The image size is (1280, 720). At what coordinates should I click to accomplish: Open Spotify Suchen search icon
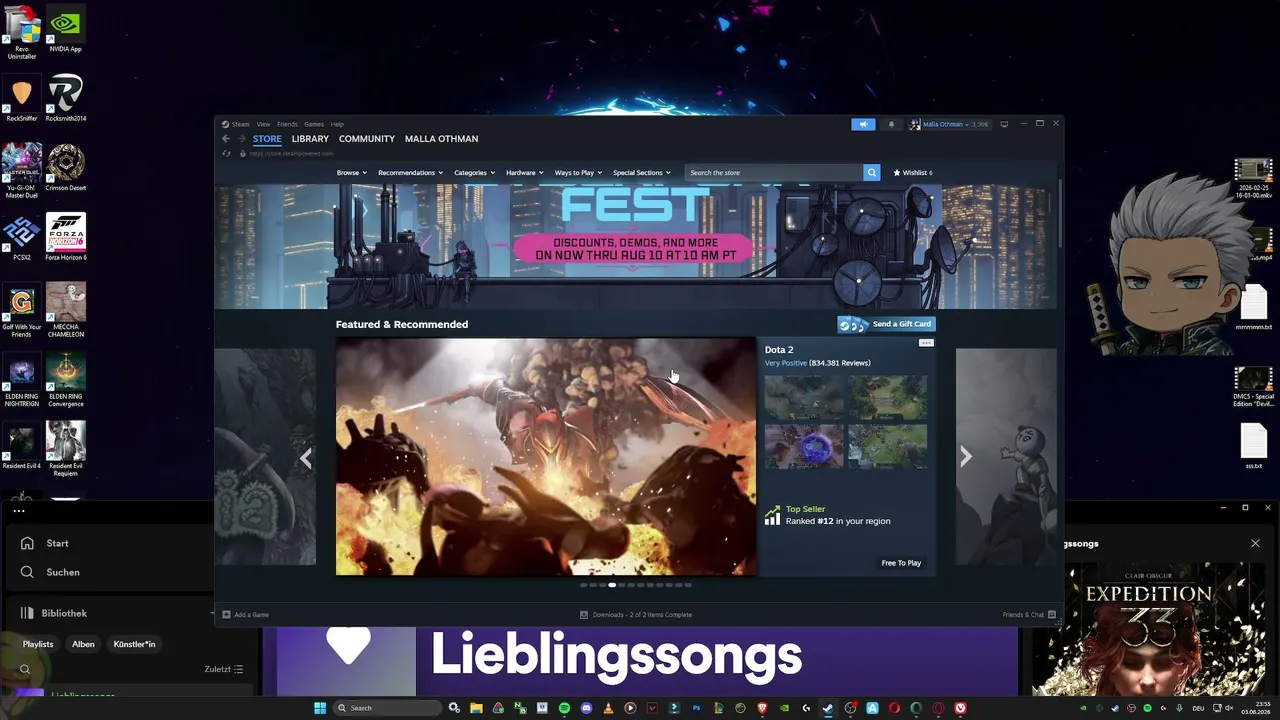pos(27,572)
